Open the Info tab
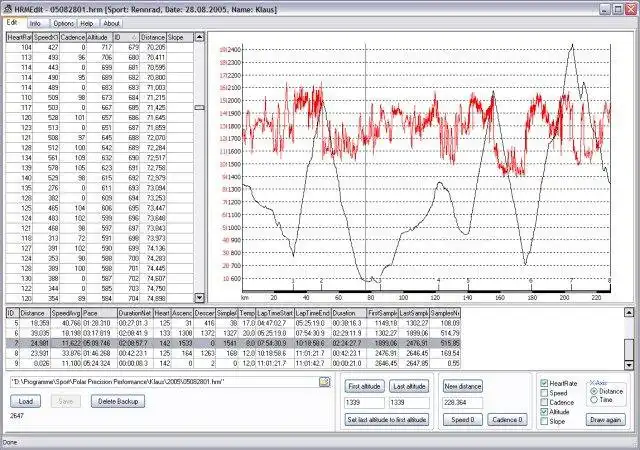Image resolution: width=640 pixels, height=450 pixels. click(35, 24)
